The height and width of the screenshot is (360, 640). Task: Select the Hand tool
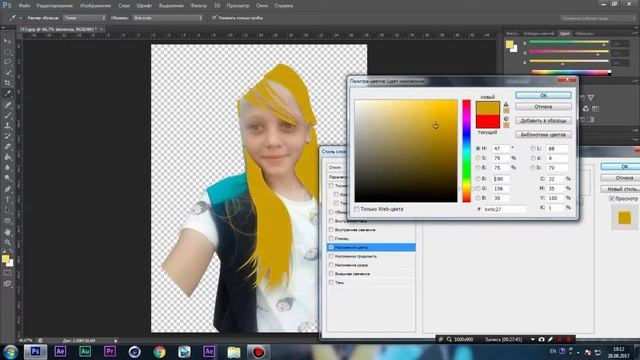(7, 232)
